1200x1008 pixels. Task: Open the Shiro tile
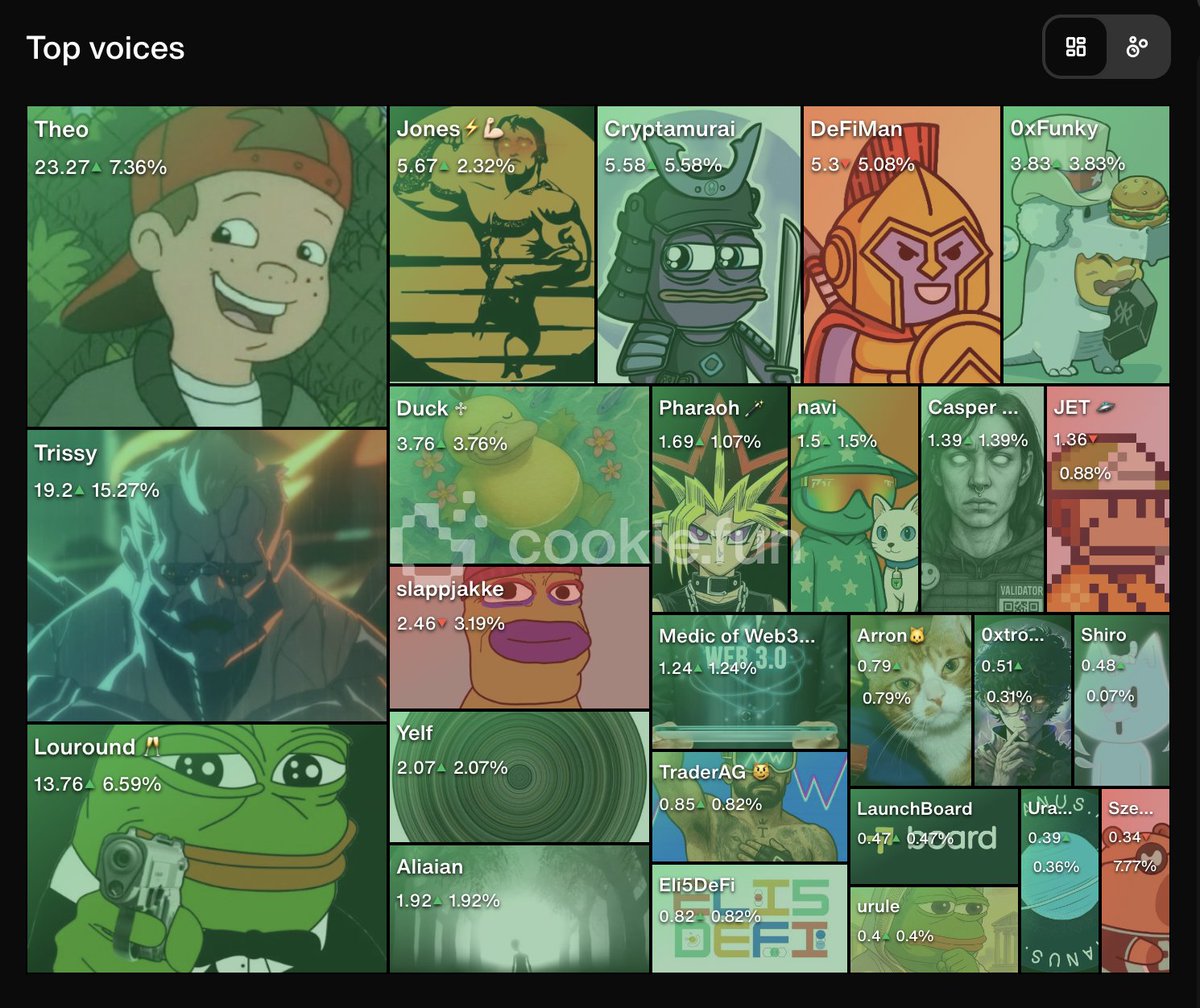point(1122,701)
